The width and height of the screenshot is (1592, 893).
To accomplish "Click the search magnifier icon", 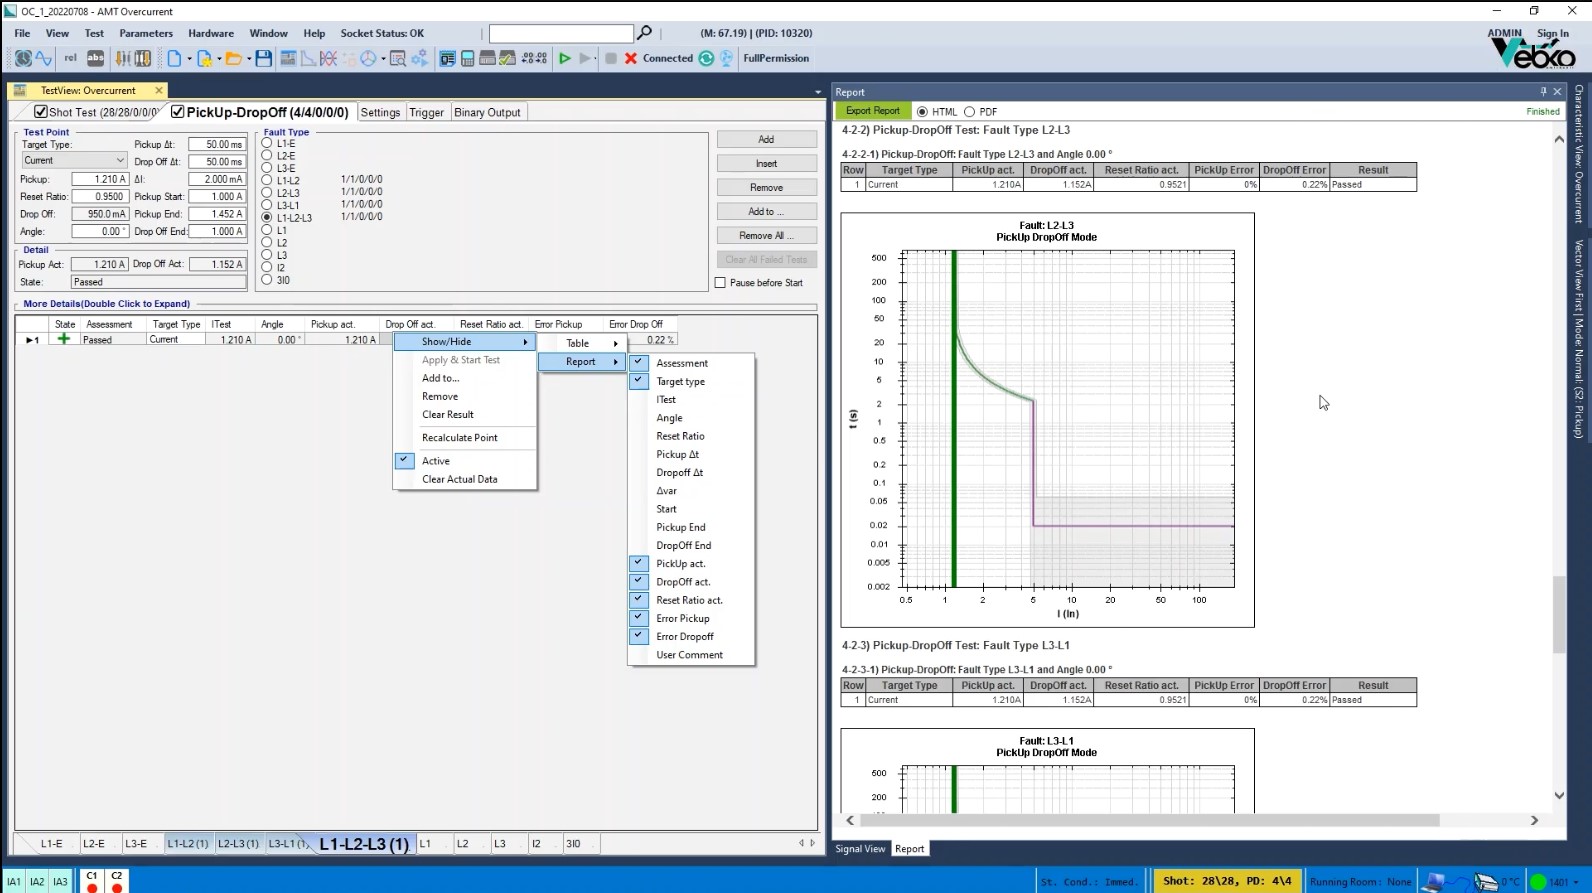I will 645,33.
